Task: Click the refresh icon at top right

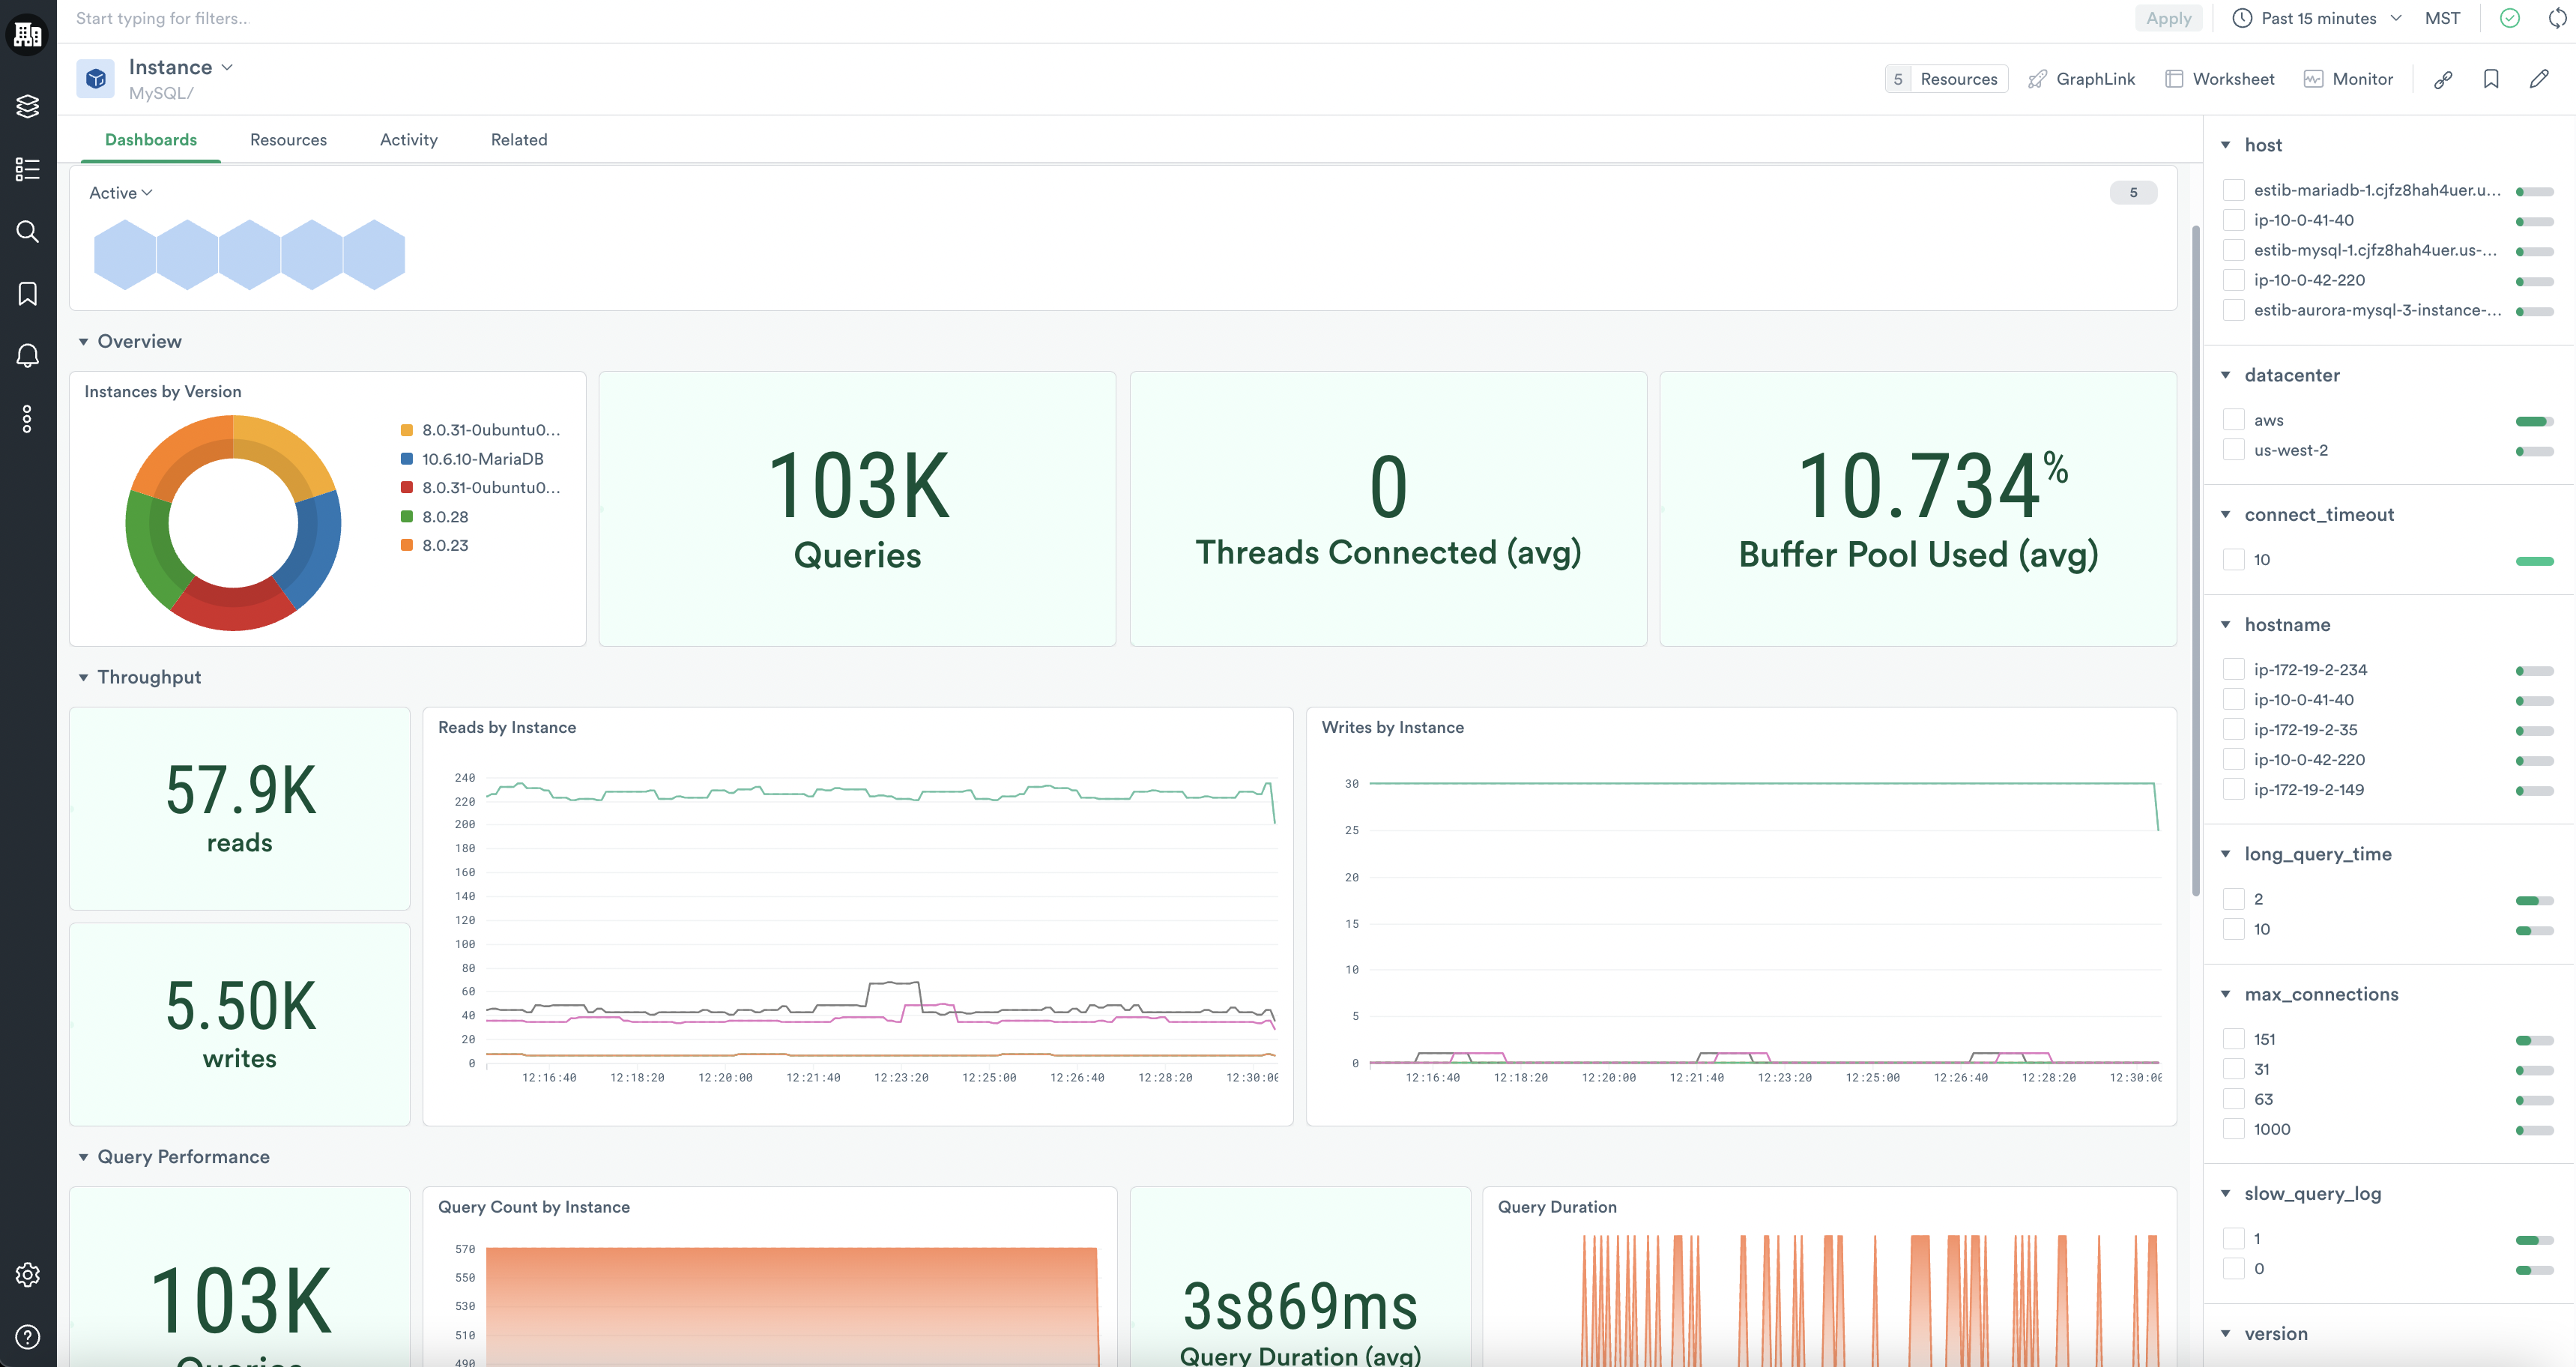Action: pos(2557,18)
